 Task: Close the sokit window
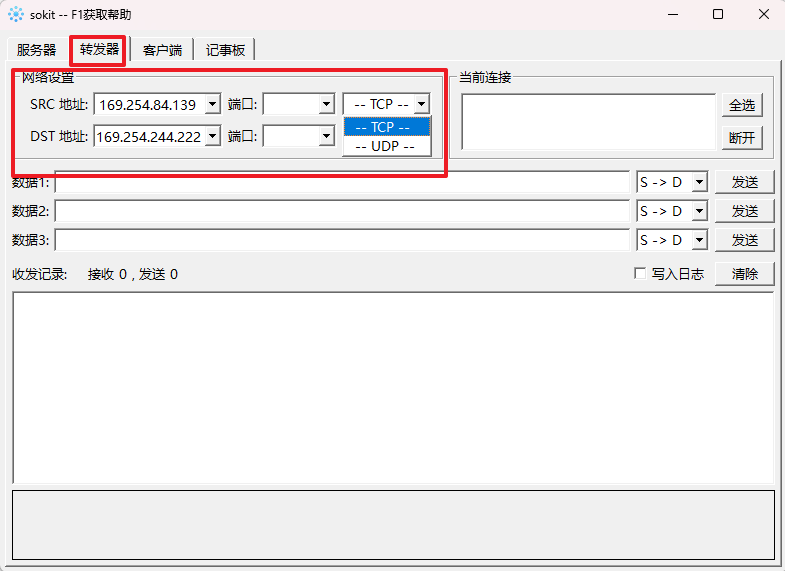[763, 14]
